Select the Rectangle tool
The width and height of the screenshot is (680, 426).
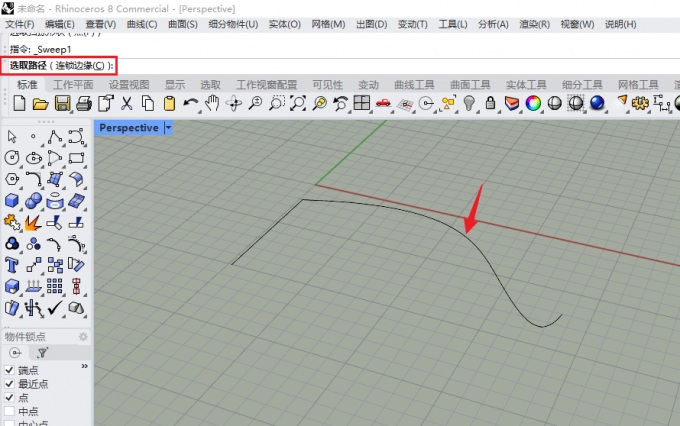(x=76, y=158)
